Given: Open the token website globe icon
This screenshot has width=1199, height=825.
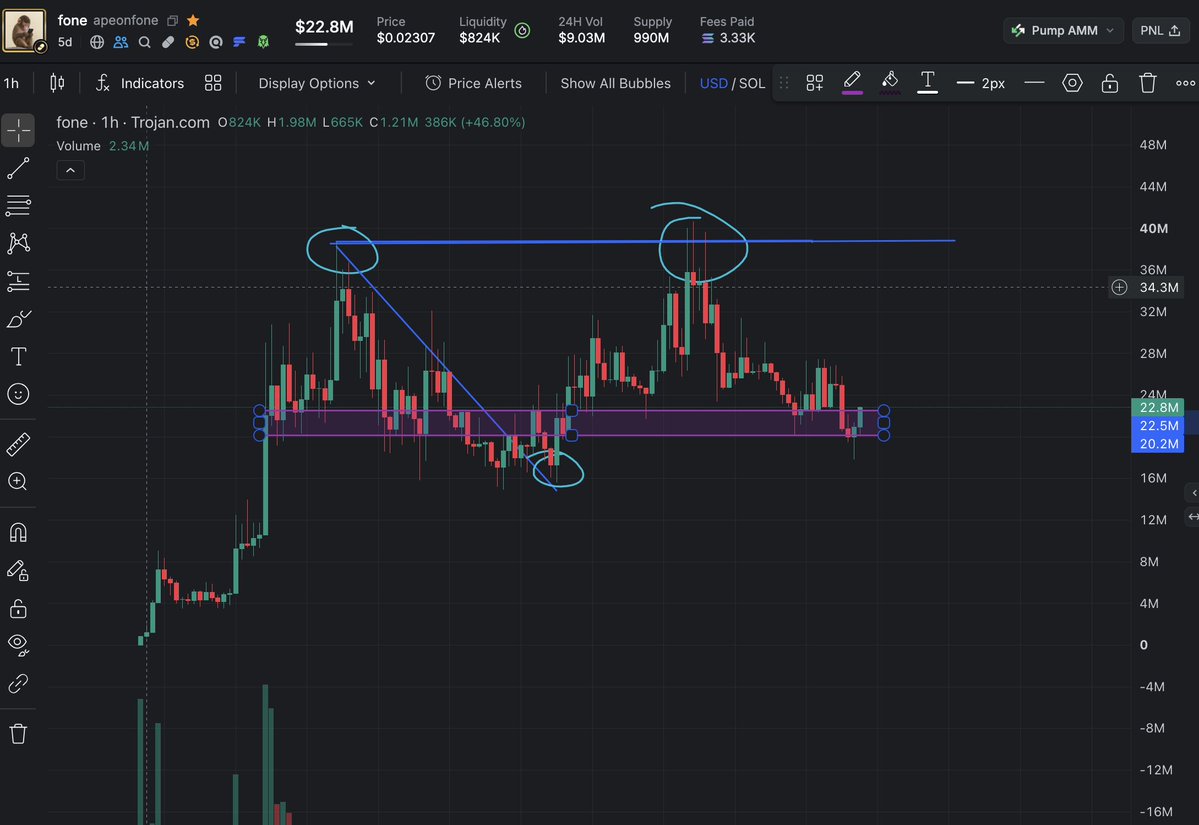Looking at the screenshot, I should [x=97, y=42].
